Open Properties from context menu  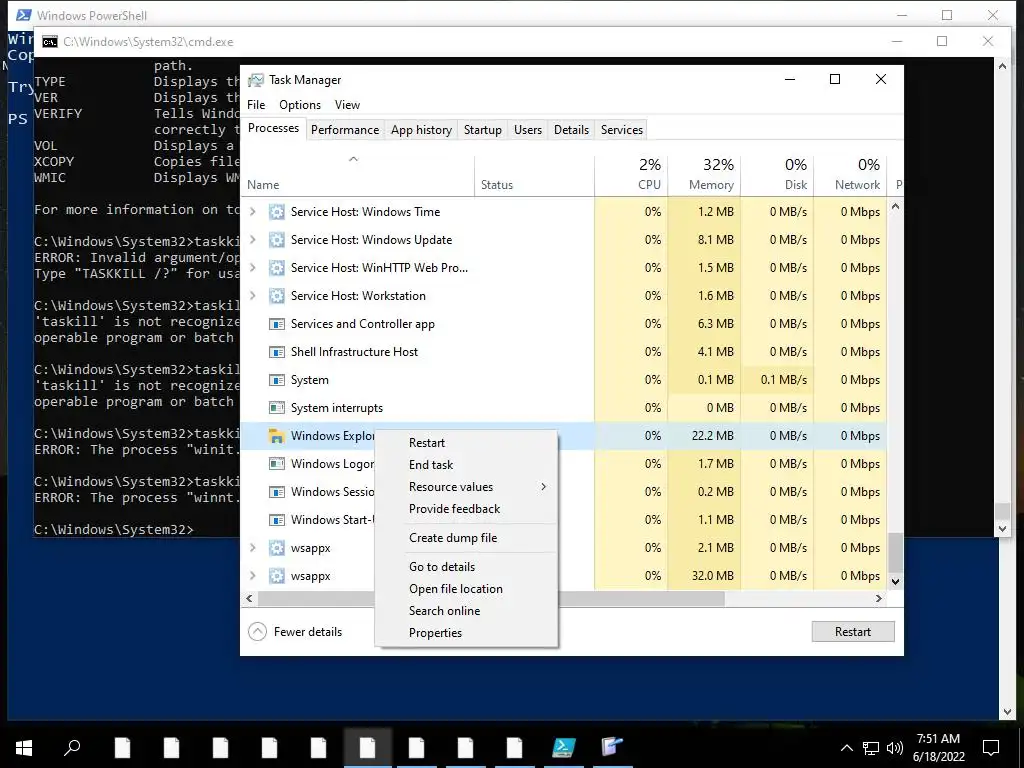(466, 633)
